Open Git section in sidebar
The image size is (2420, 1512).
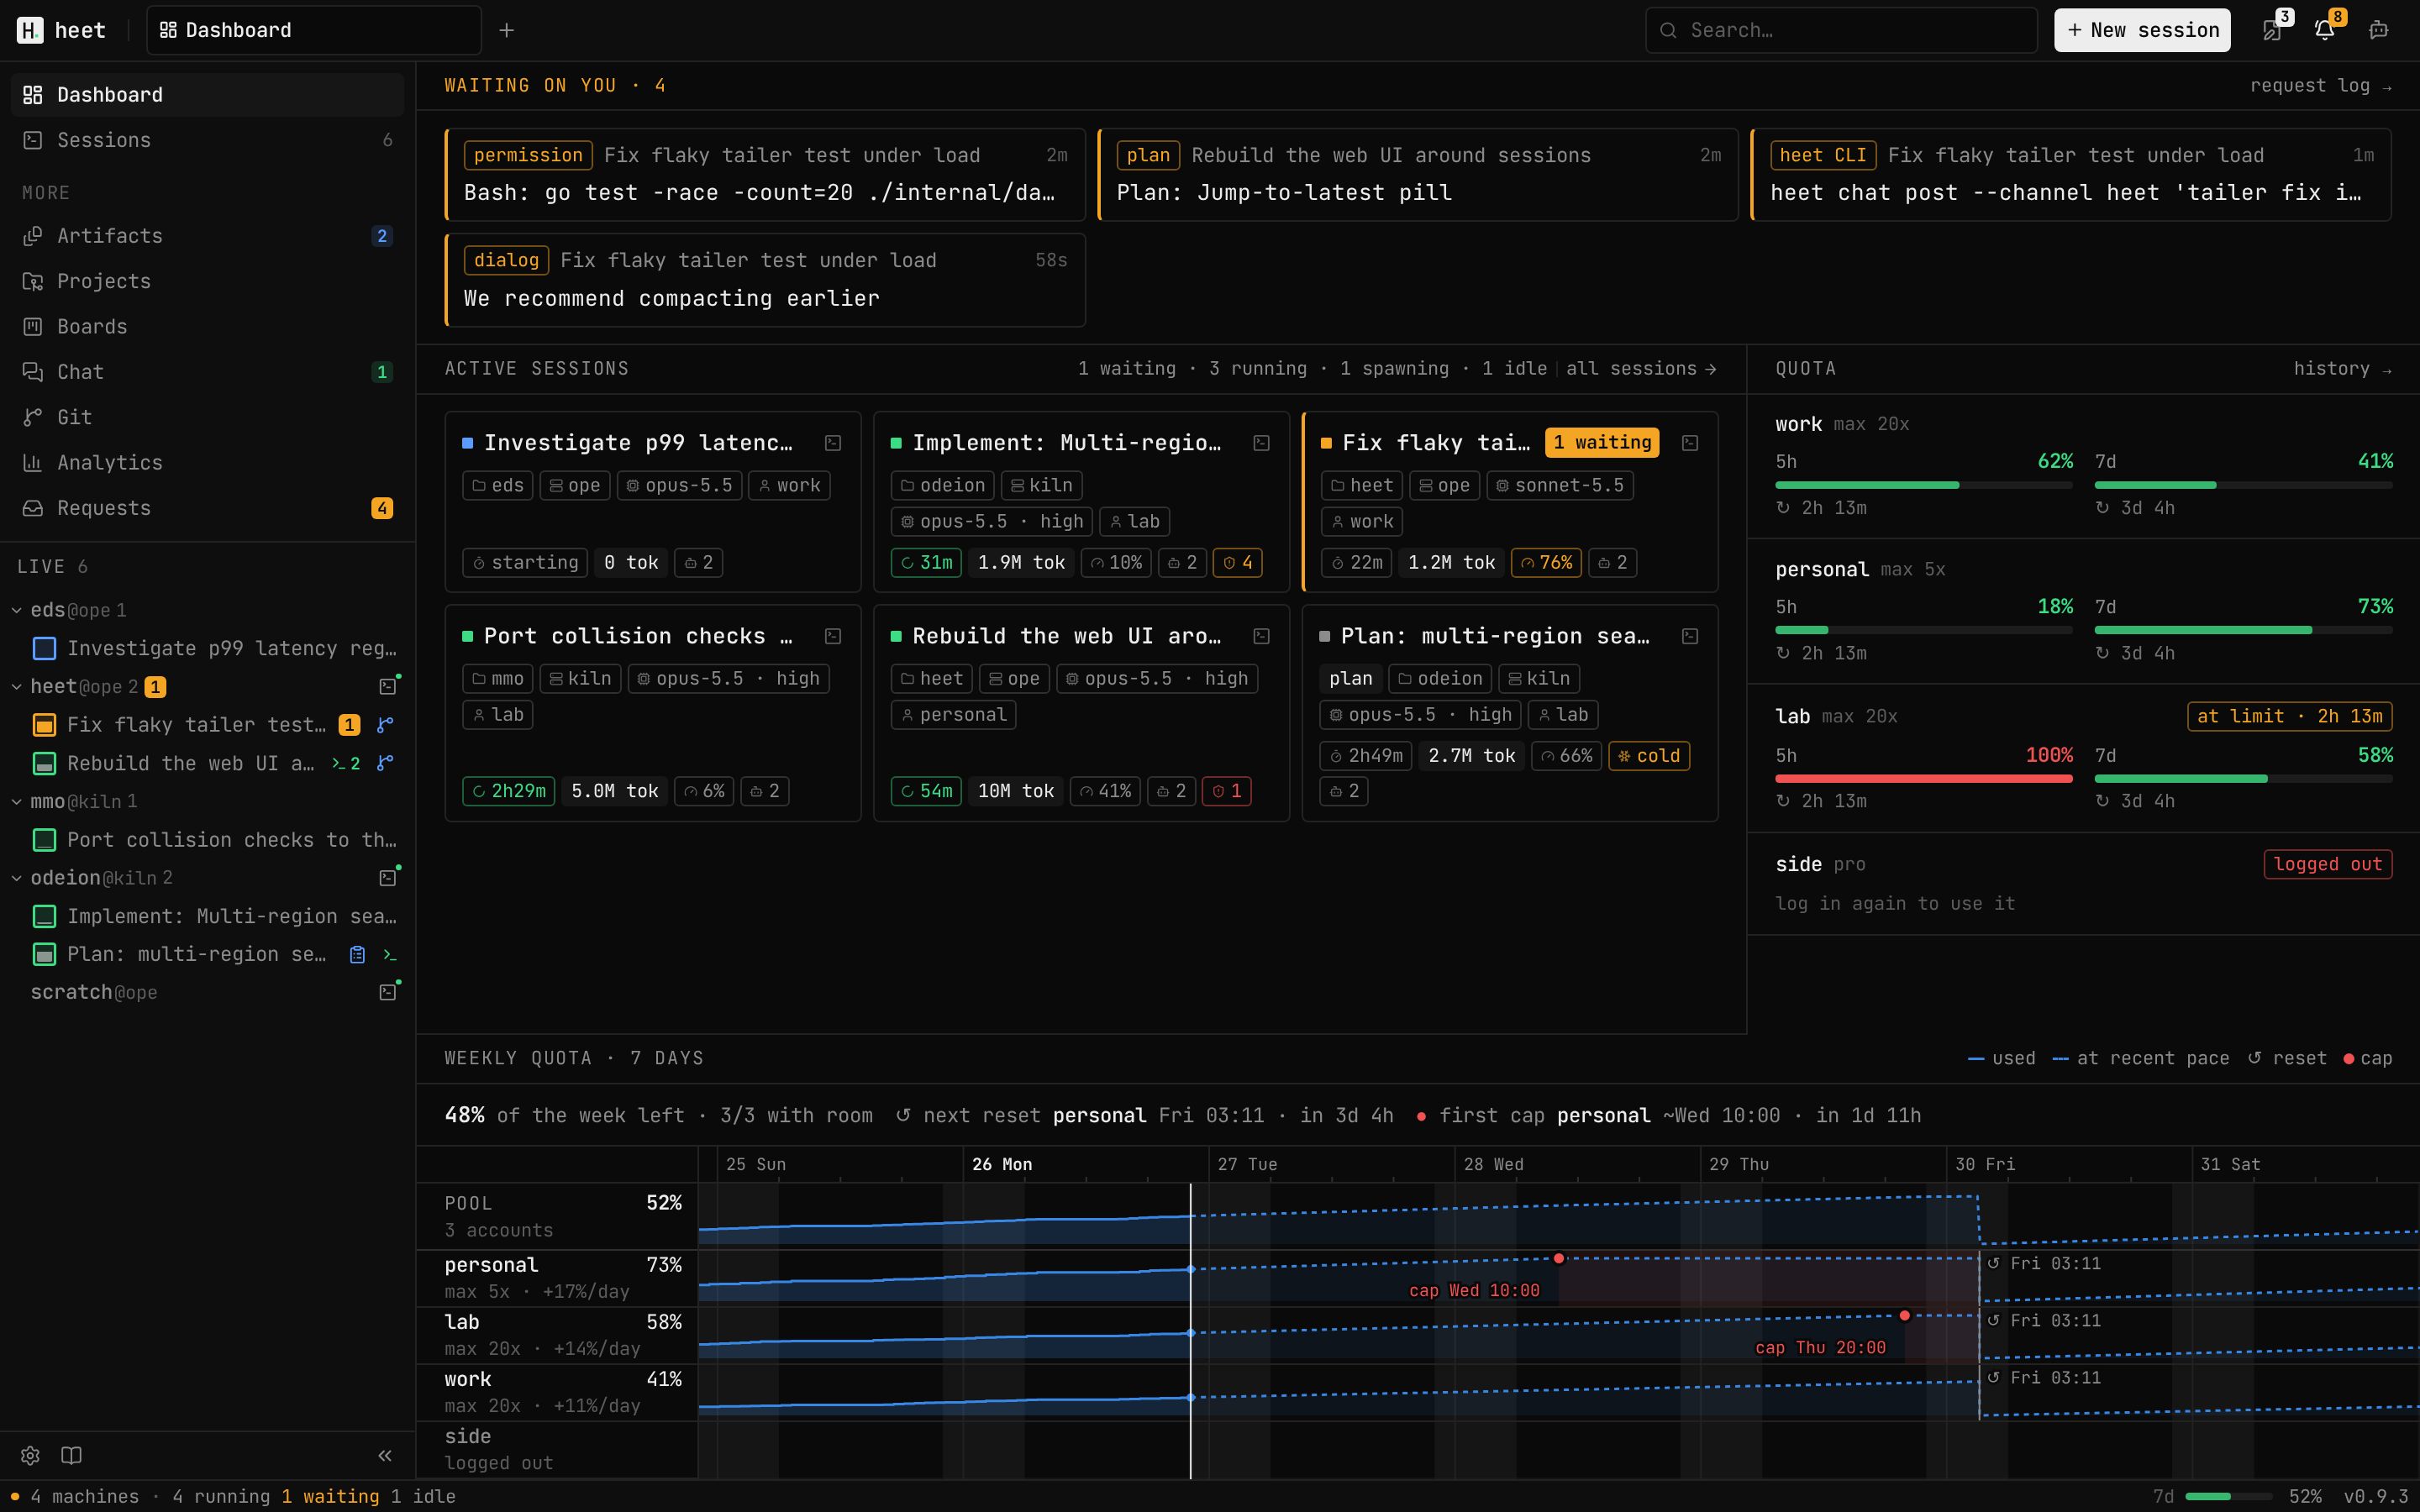[208, 417]
